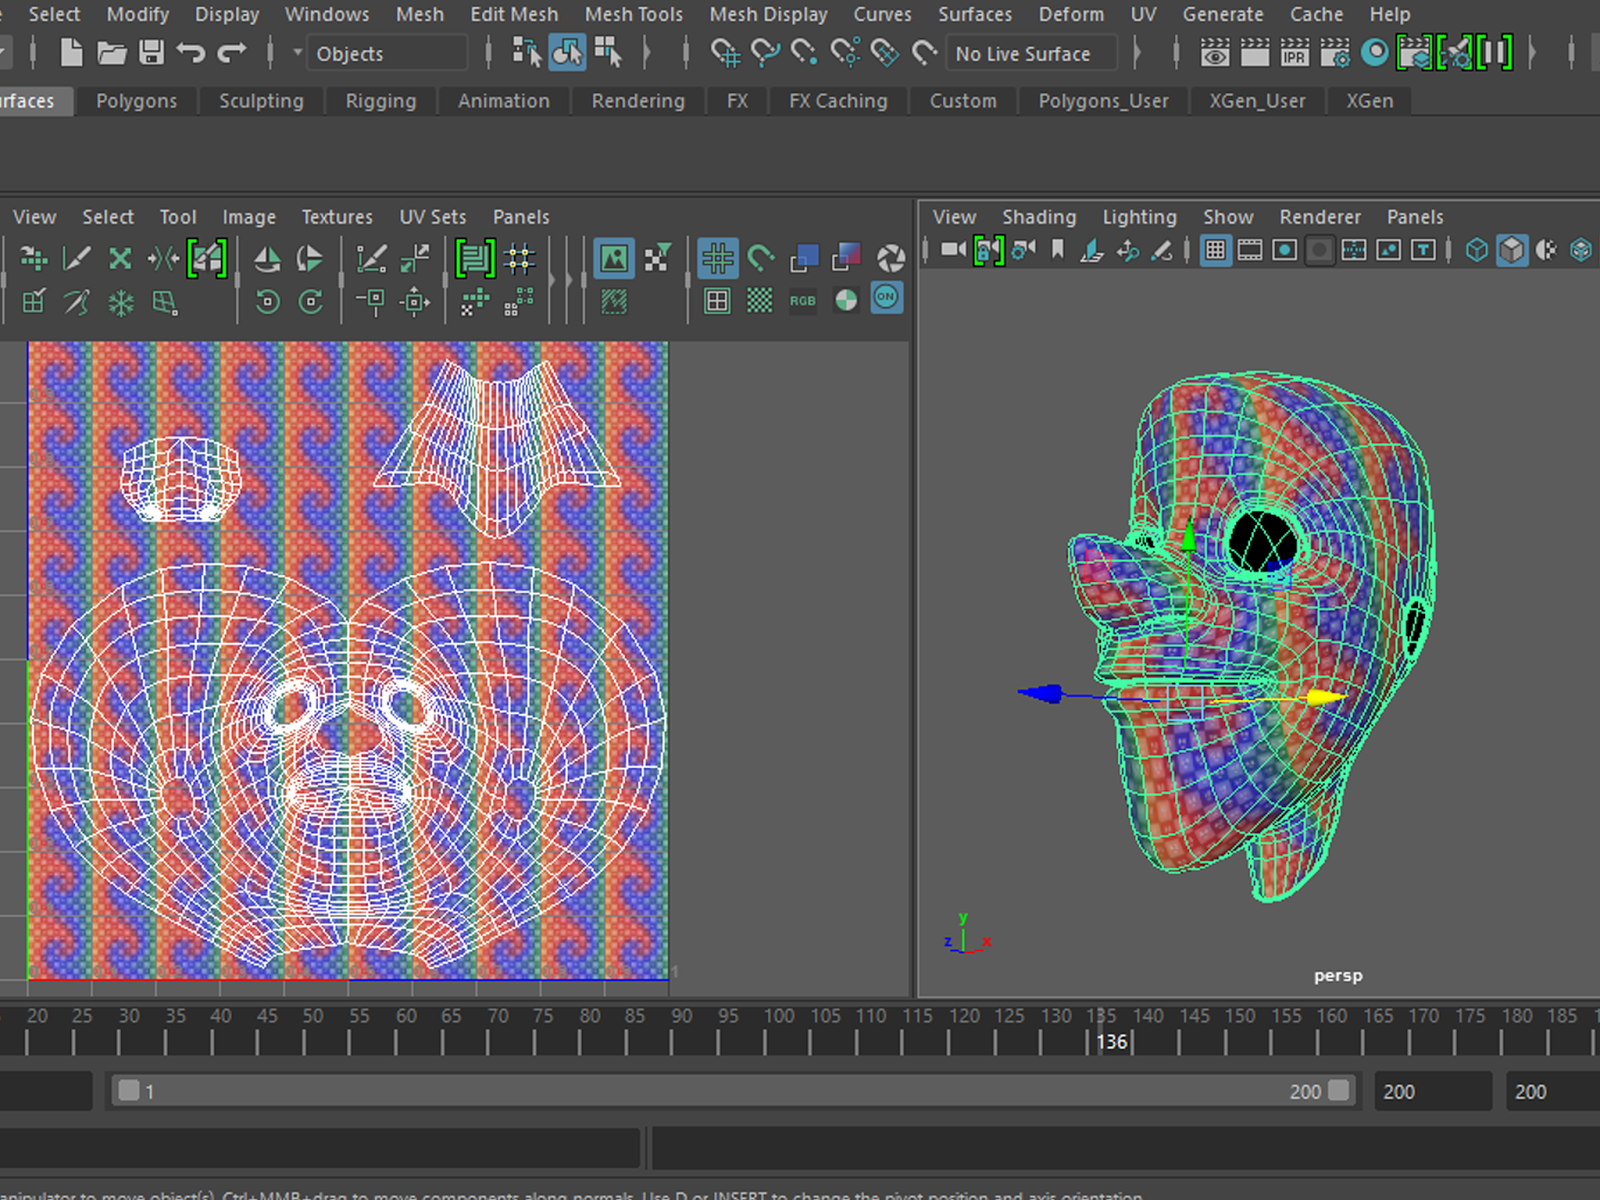The width and height of the screenshot is (1600, 1200).
Task: Open the Mesh Tools menu
Action: click(x=633, y=14)
